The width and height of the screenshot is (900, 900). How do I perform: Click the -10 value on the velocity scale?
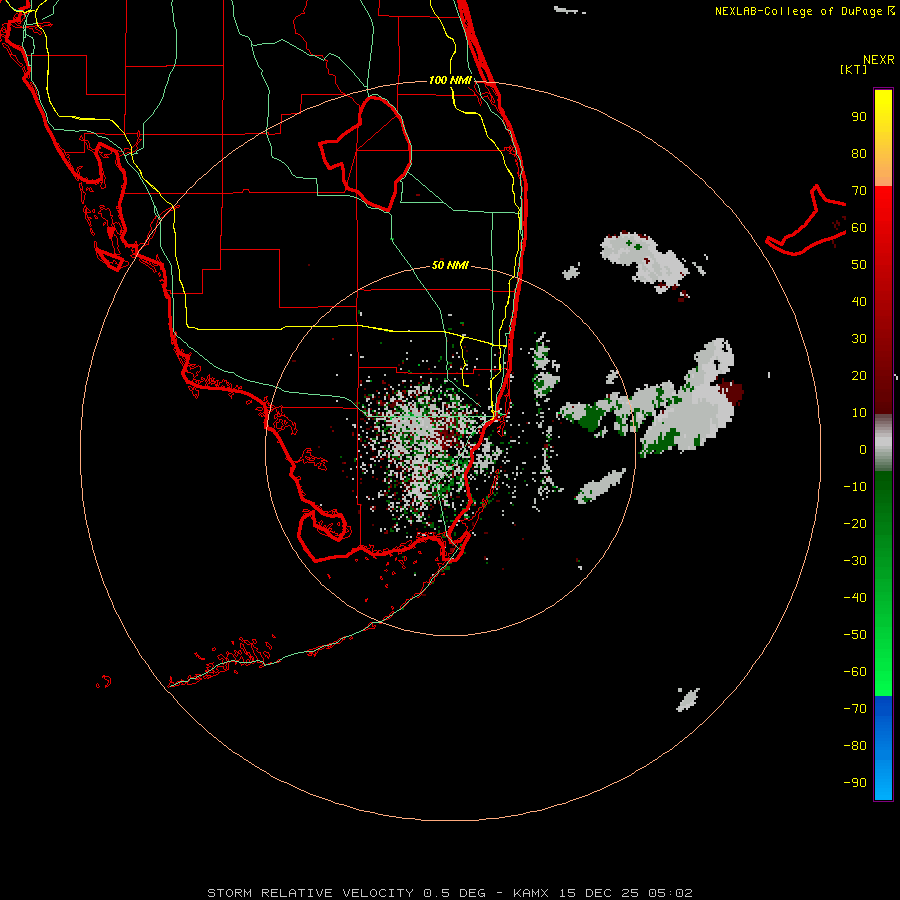click(x=855, y=487)
